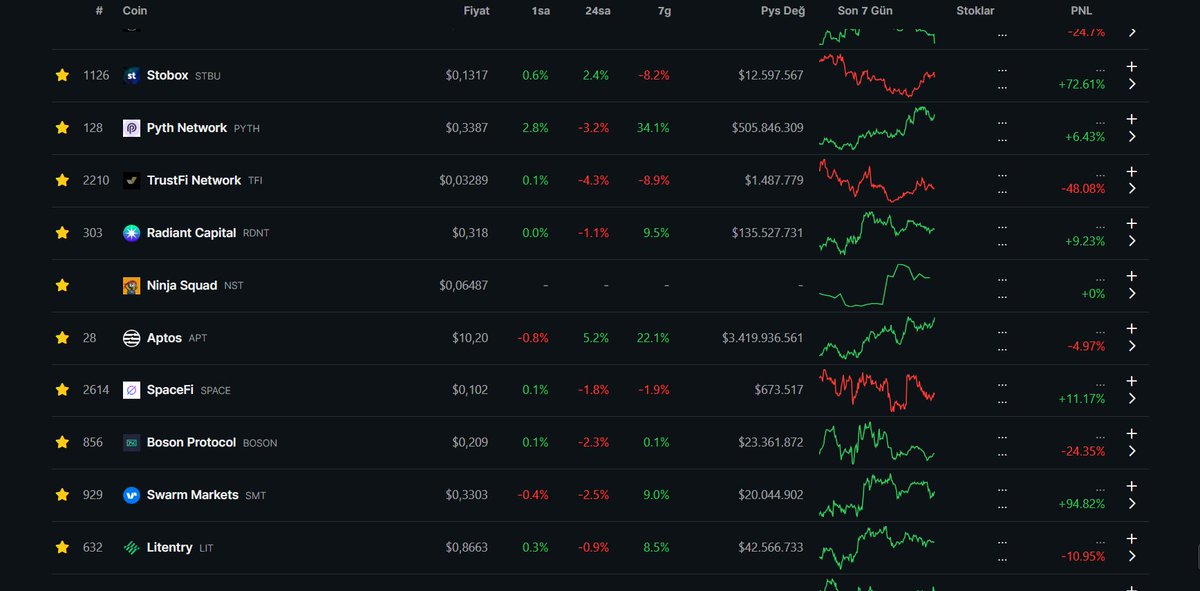Sort by the Fiyat column header

tap(476, 11)
